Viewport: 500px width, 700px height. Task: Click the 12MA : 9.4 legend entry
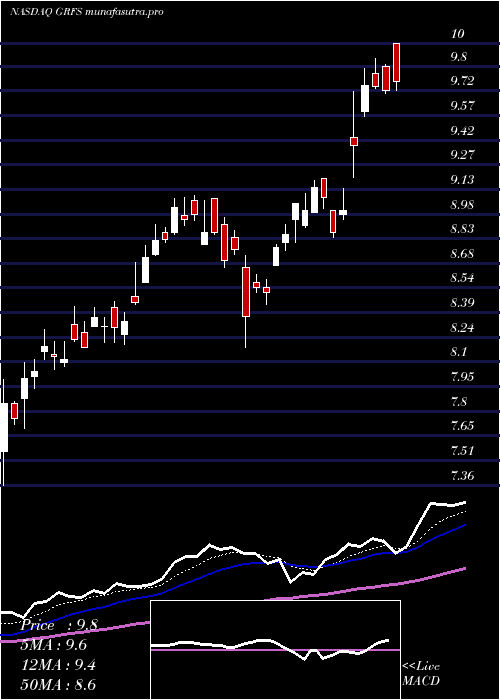click(59, 665)
